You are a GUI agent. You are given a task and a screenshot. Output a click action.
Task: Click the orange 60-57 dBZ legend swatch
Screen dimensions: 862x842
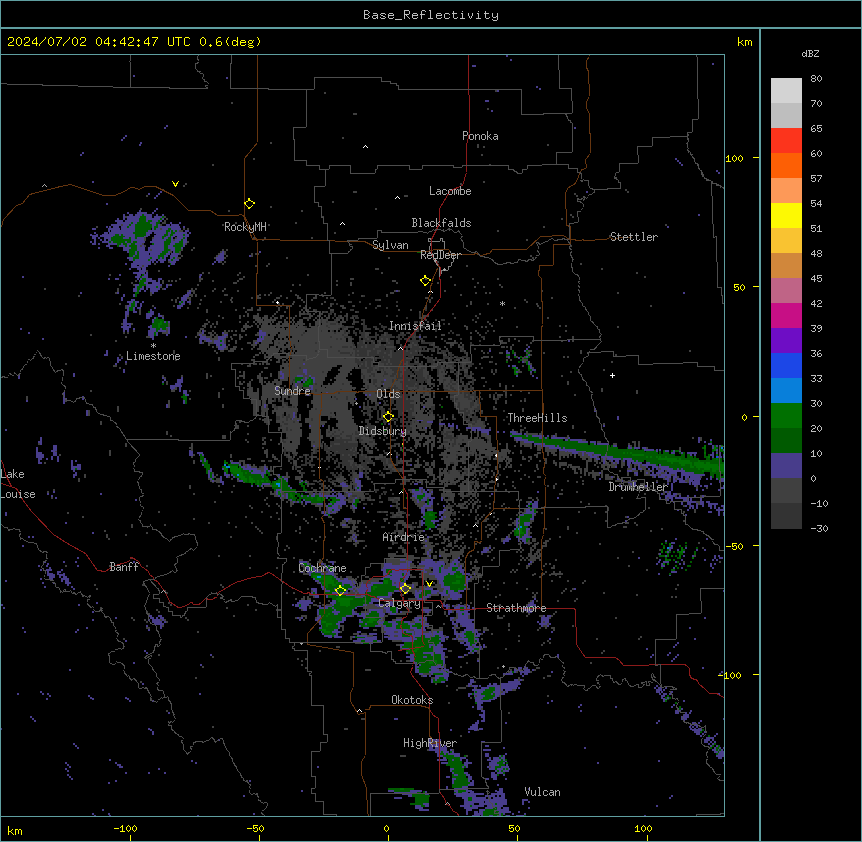pyautogui.click(x=786, y=166)
